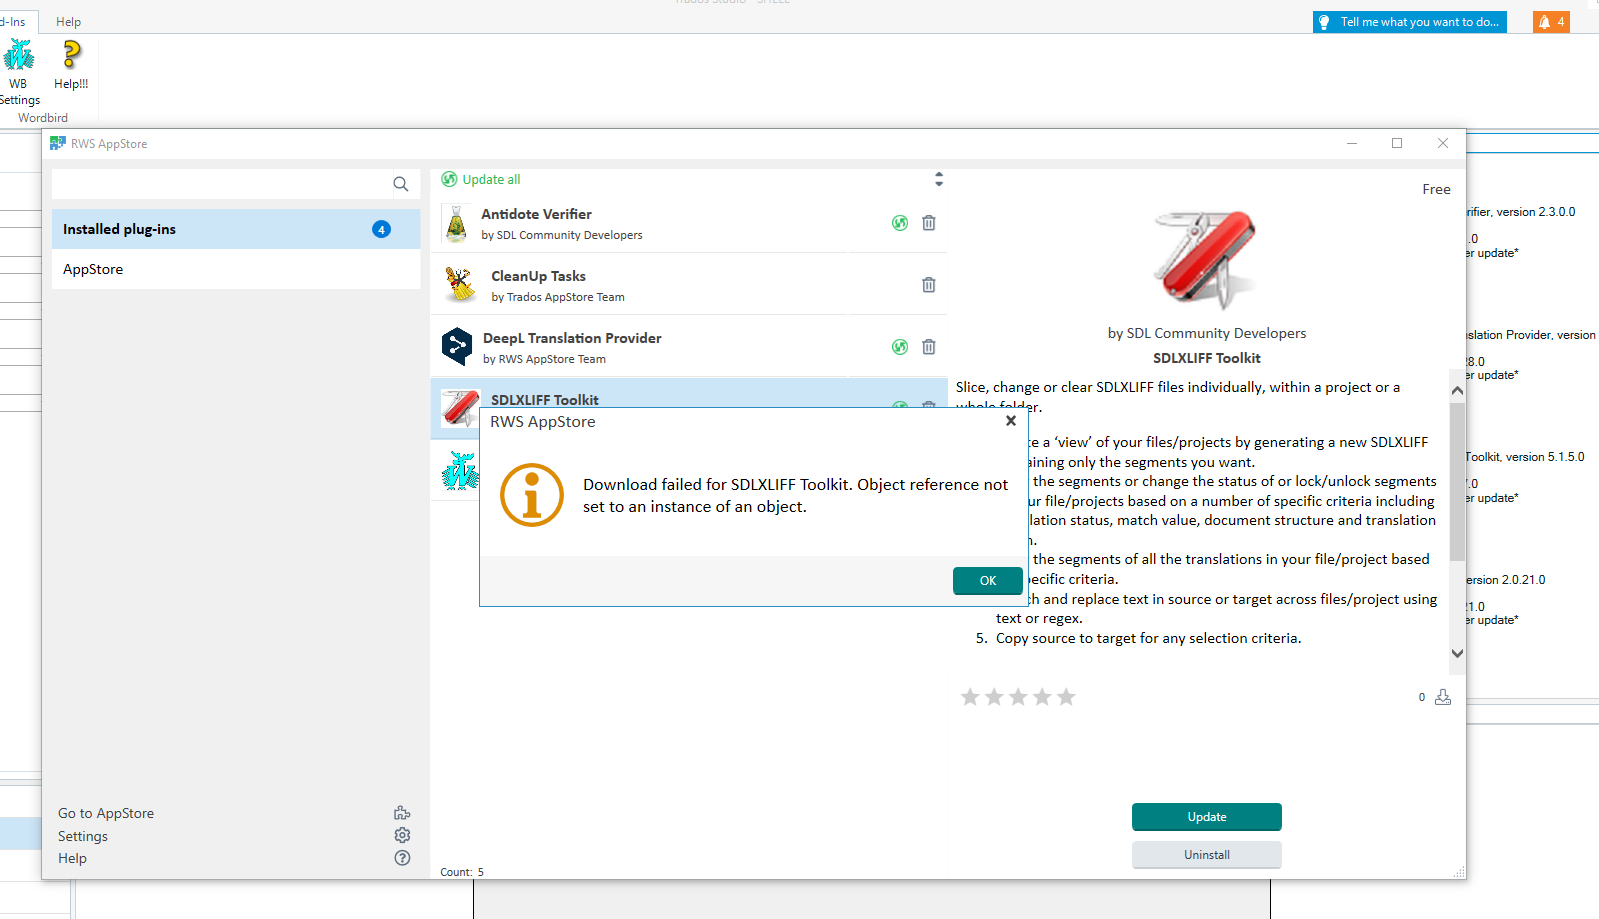This screenshot has width=1599, height=919.
Task: Click update icon for Antidote Verifier
Action: click(900, 223)
